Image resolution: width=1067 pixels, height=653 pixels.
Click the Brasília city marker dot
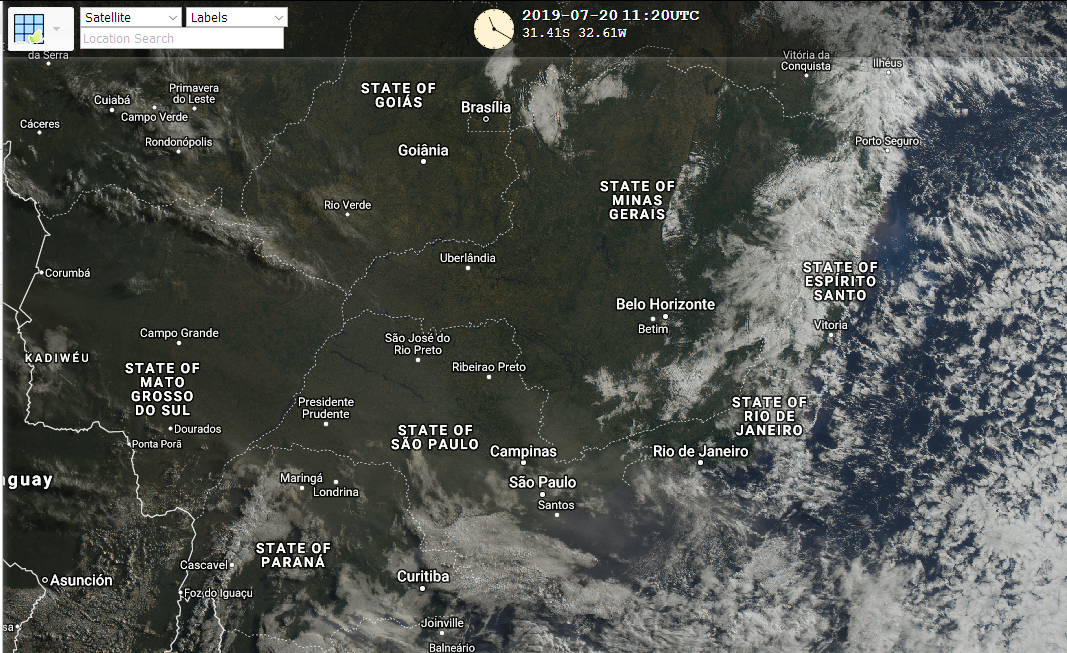pyautogui.click(x=486, y=120)
